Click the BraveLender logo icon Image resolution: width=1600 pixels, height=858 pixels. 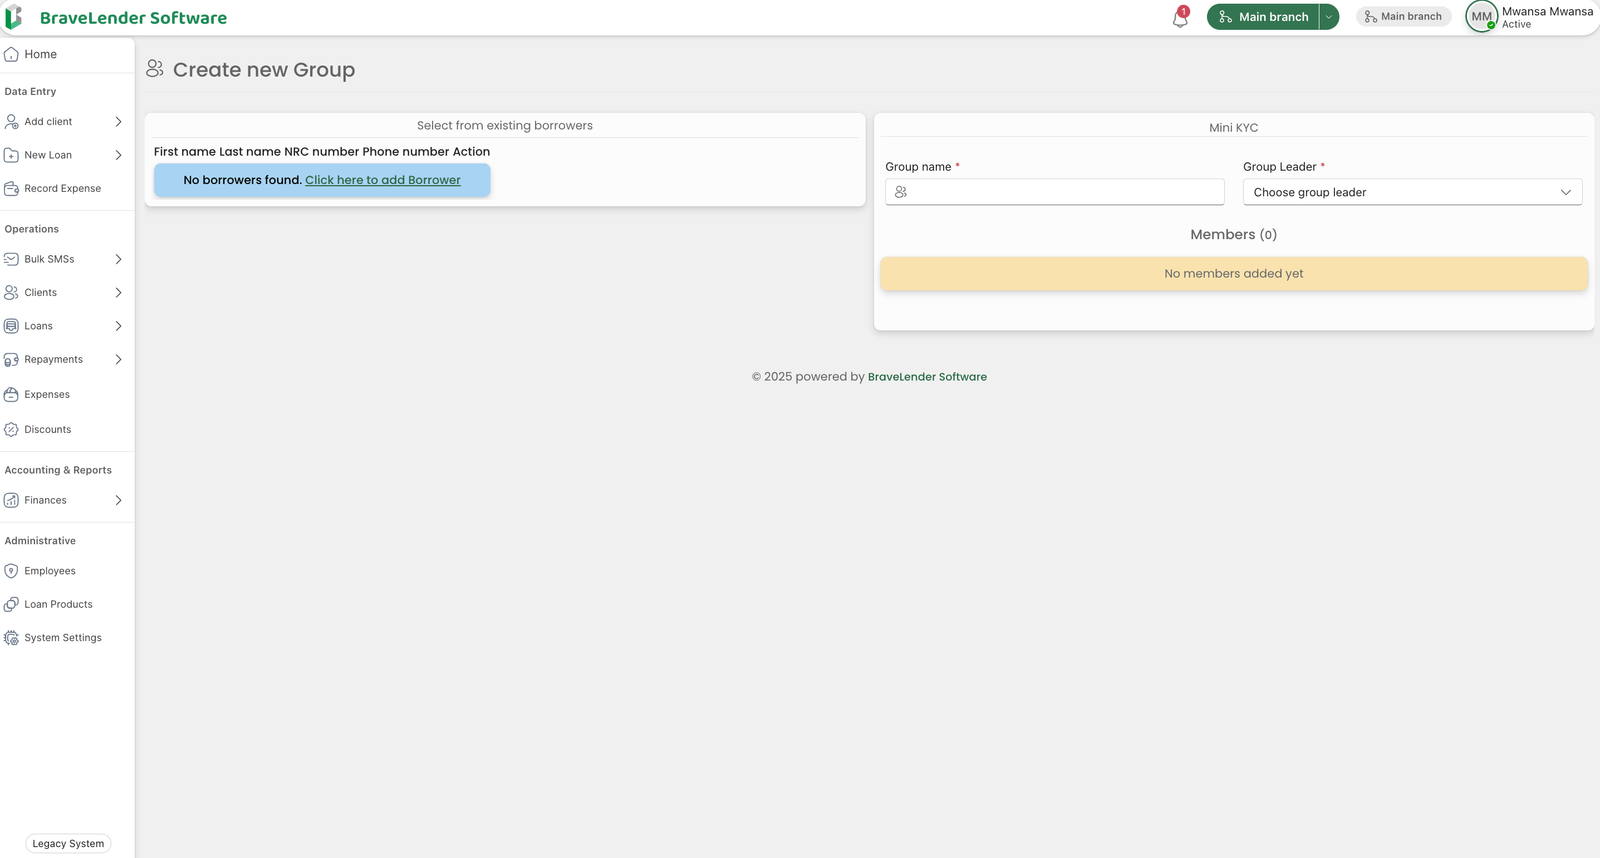[14, 17]
